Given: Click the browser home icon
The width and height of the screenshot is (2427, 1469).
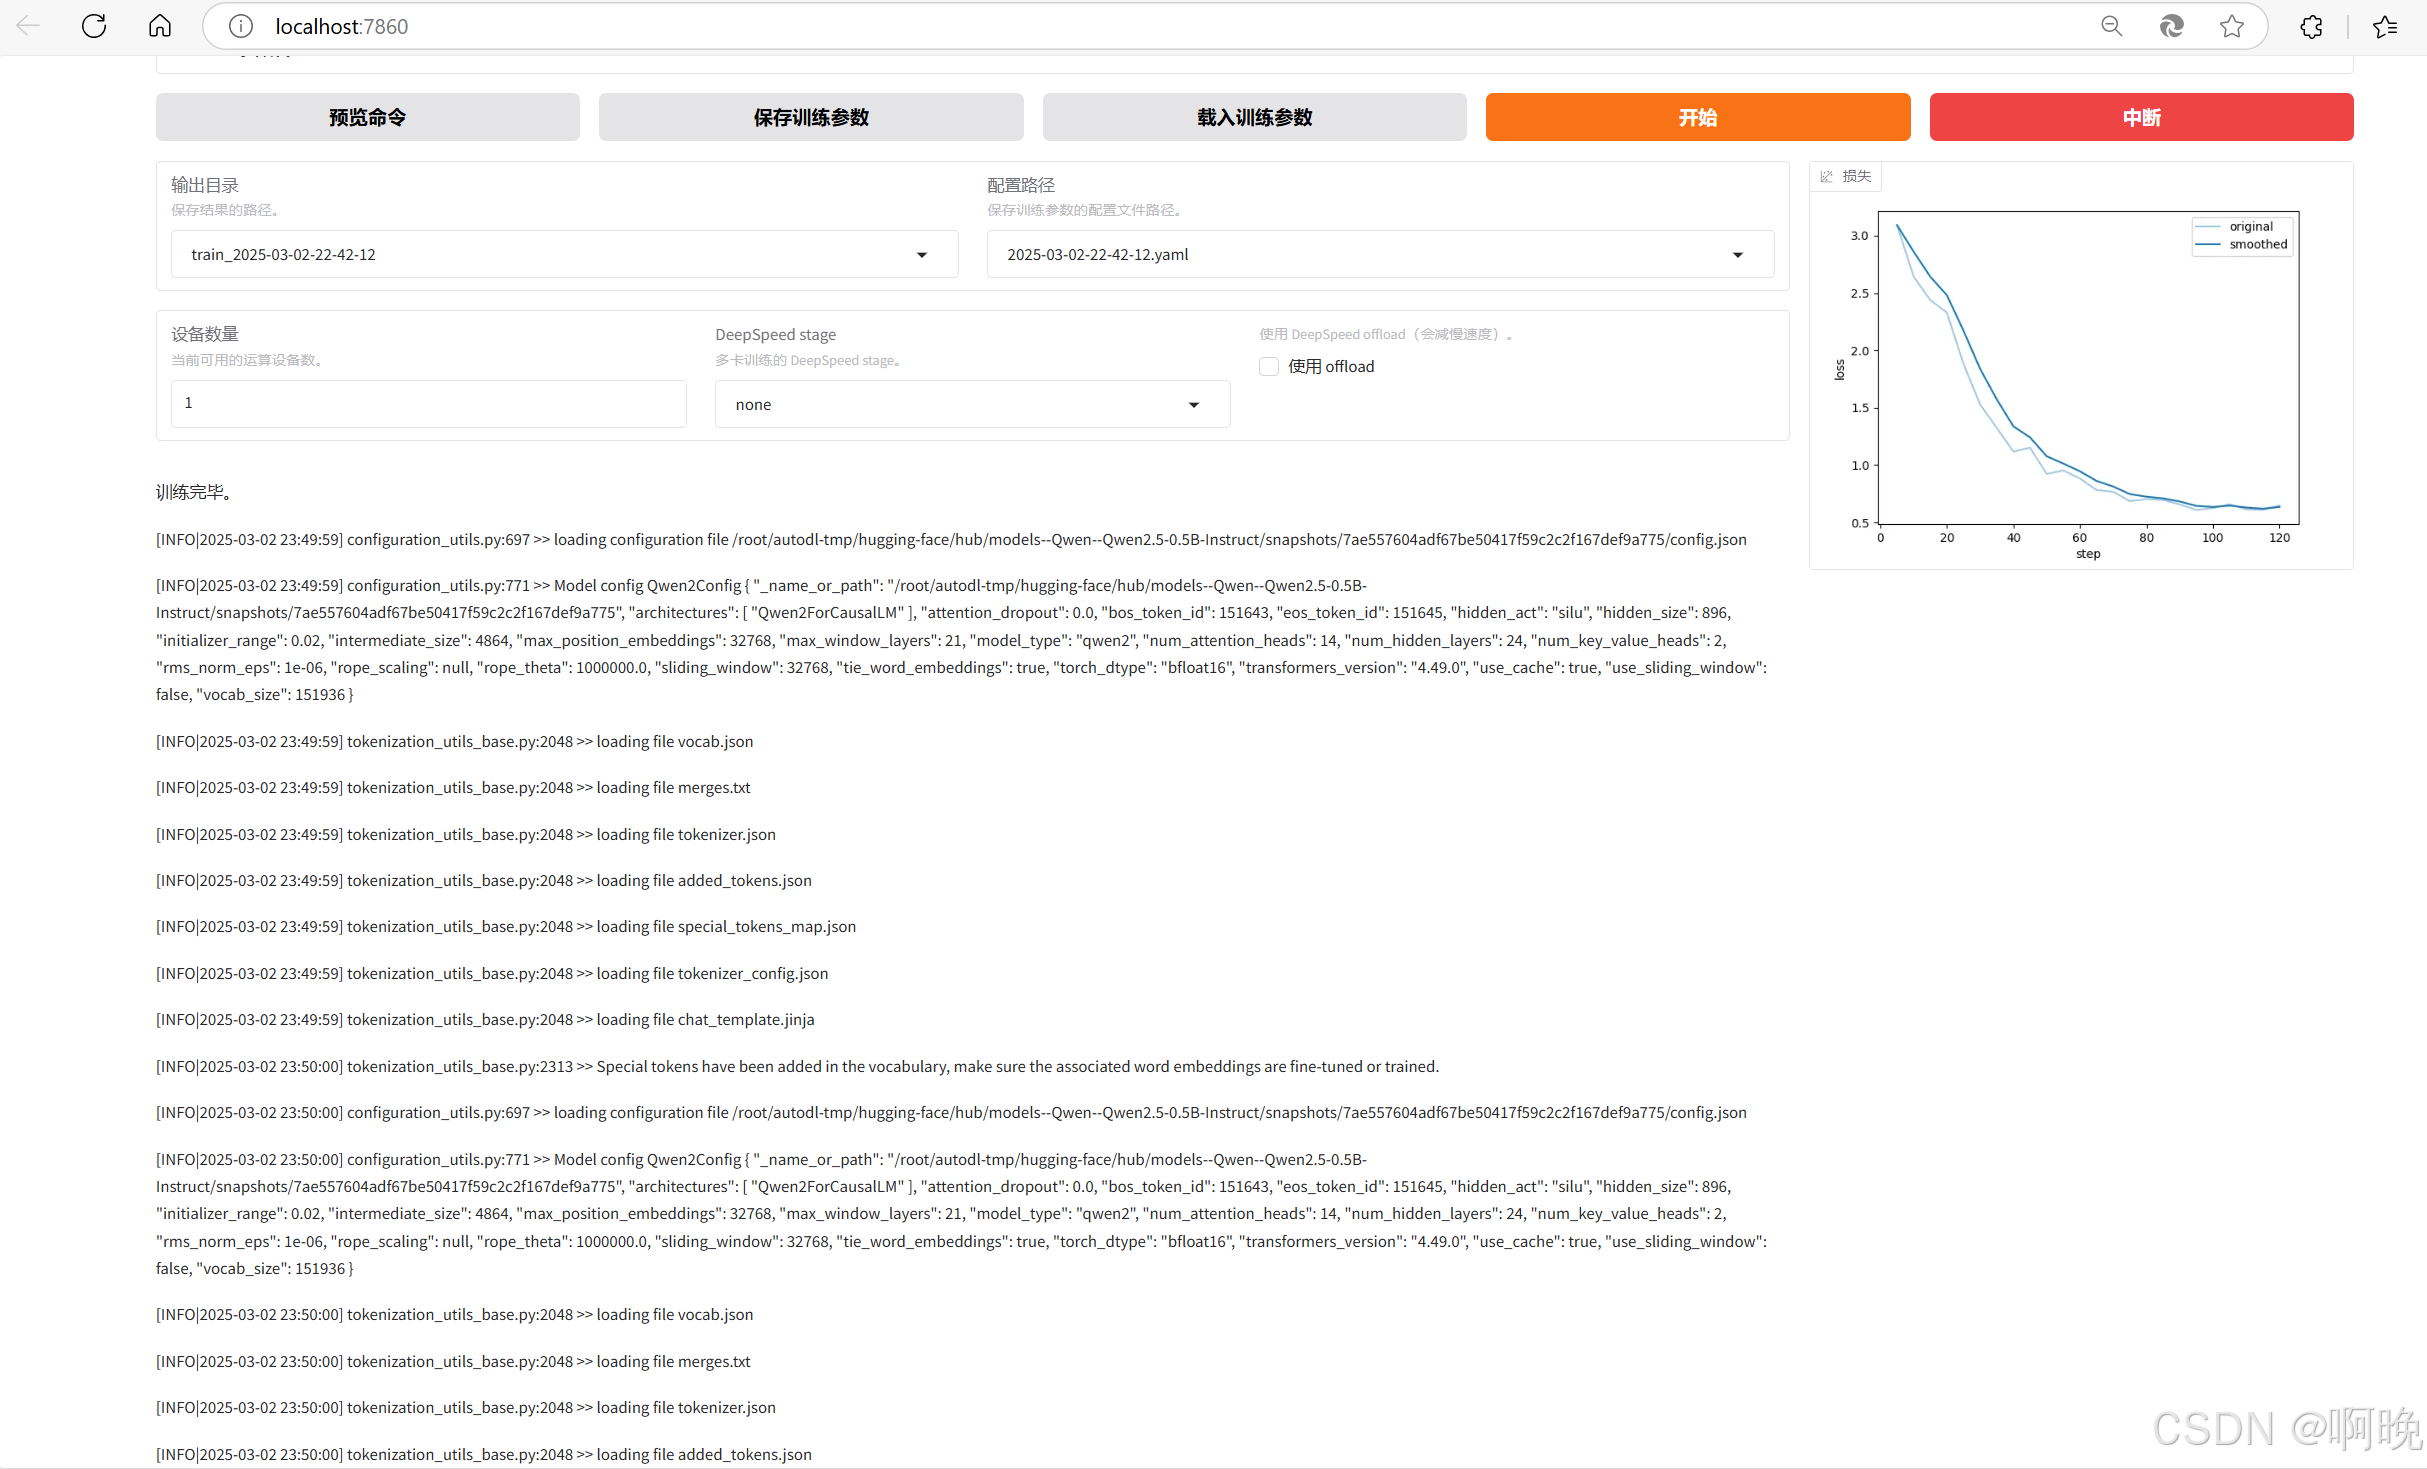Looking at the screenshot, I should tap(160, 26).
